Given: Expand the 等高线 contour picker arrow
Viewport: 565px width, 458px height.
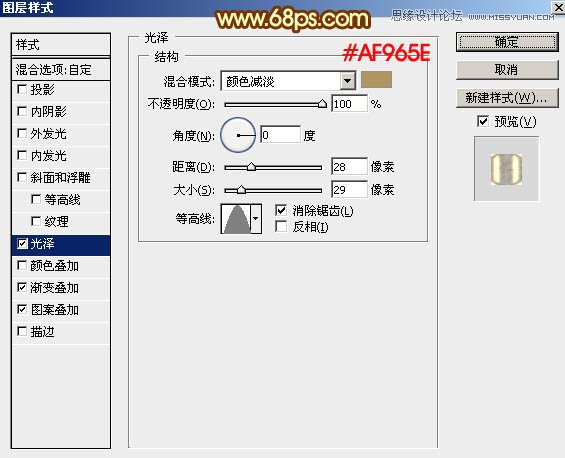Looking at the screenshot, I should (255, 219).
